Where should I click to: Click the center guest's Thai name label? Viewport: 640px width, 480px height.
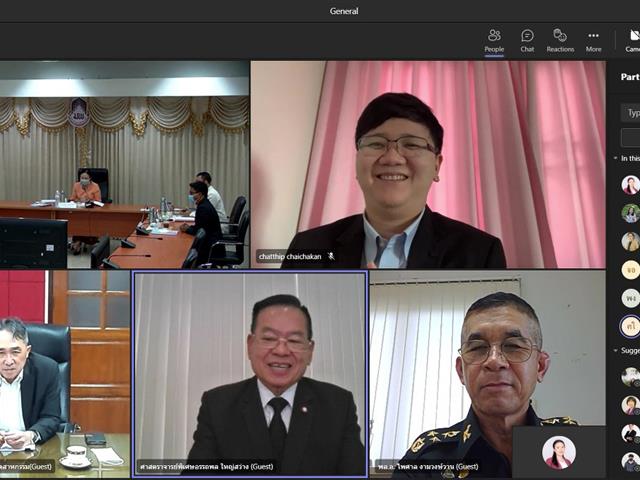click(207, 466)
